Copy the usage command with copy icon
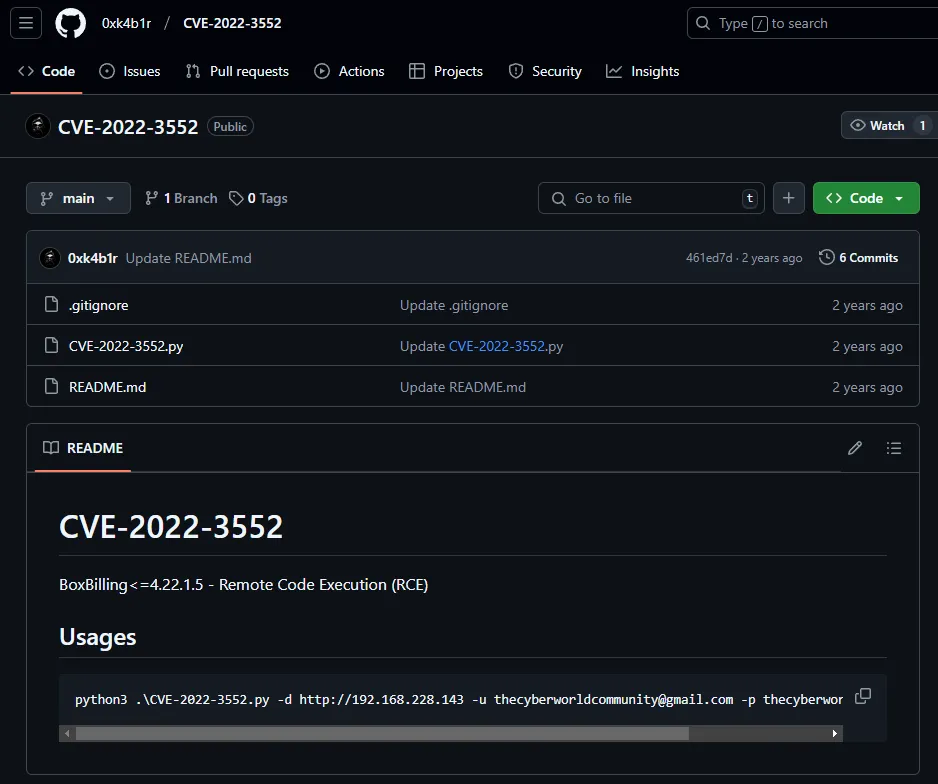 click(x=863, y=696)
